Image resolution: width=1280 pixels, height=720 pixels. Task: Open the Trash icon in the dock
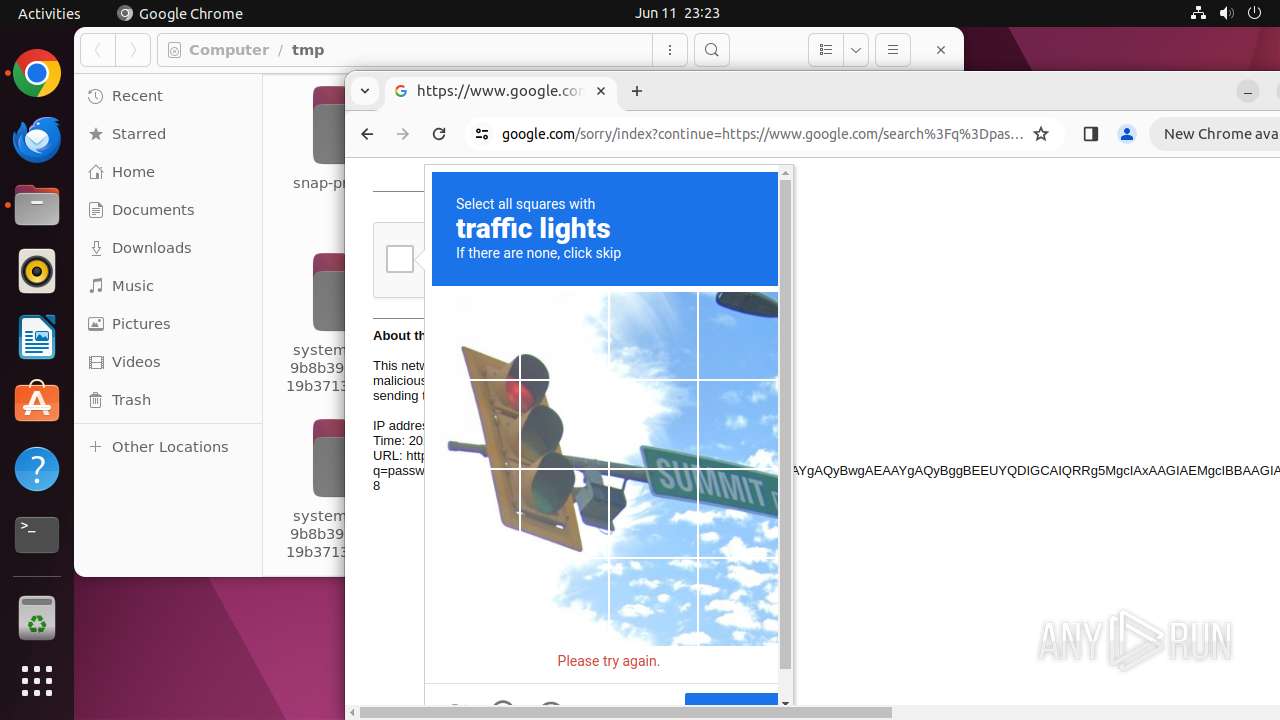37,618
